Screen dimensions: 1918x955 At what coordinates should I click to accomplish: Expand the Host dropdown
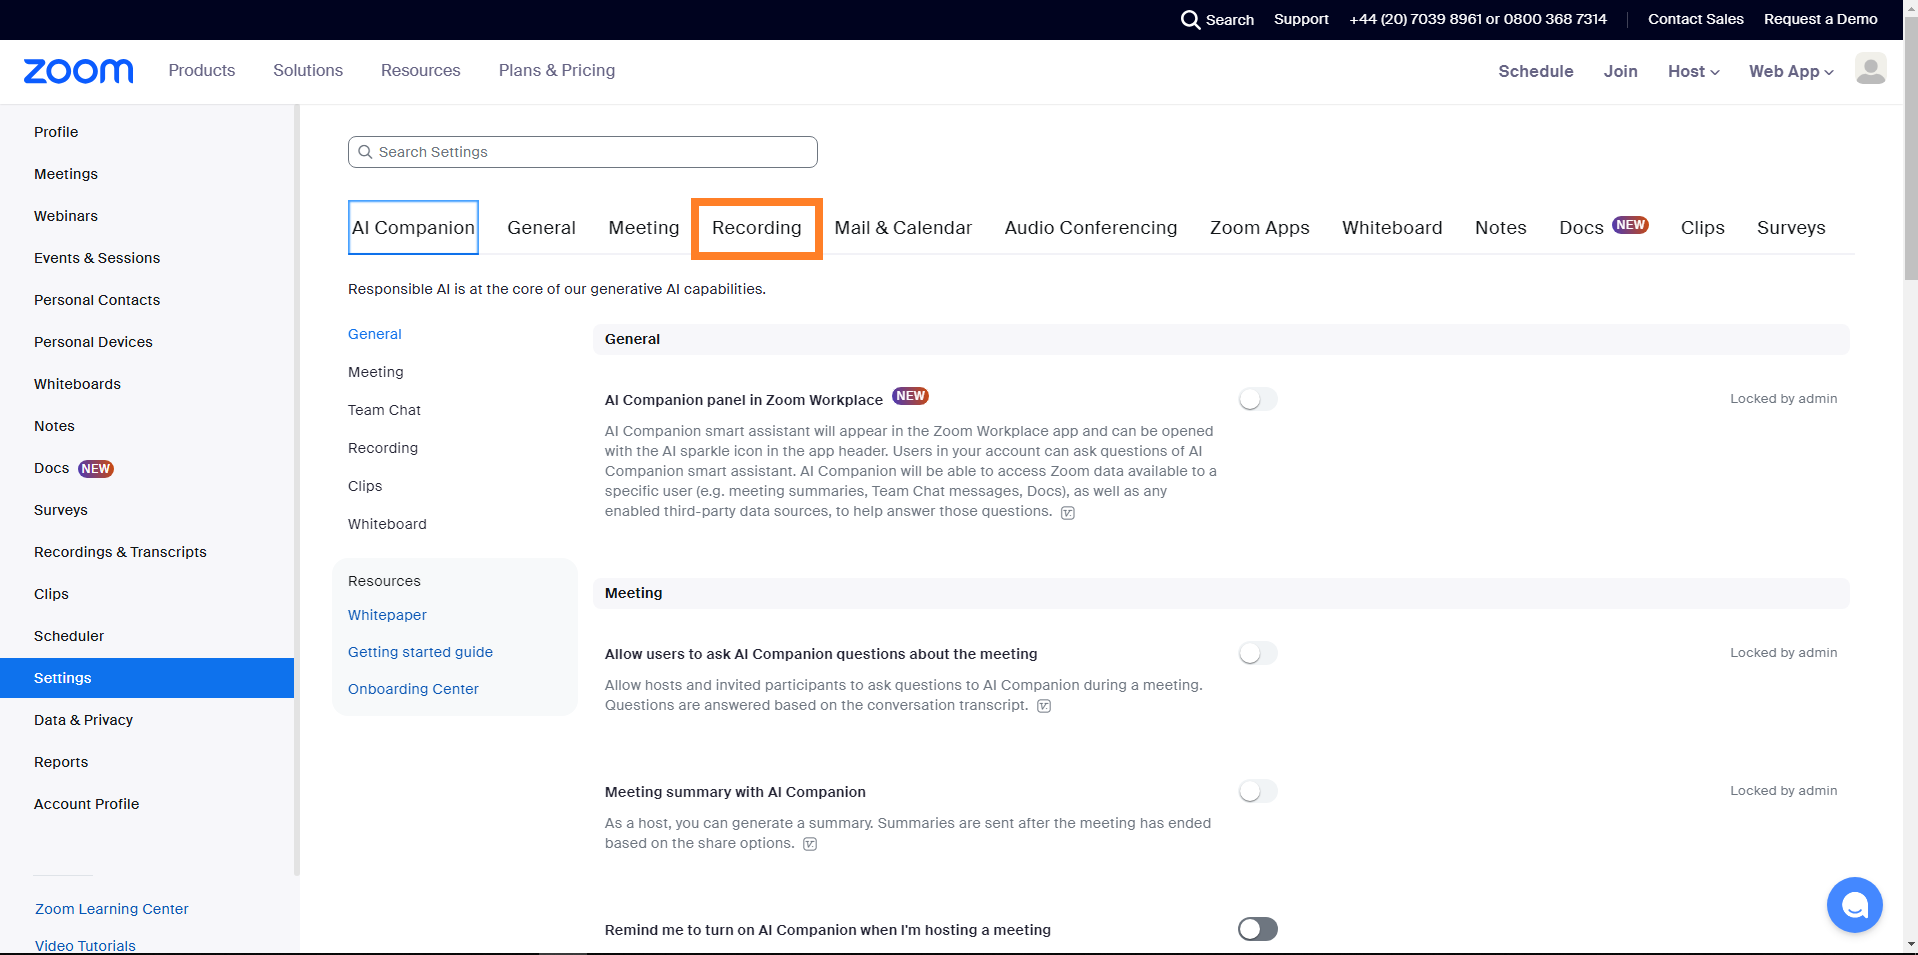[x=1694, y=71]
